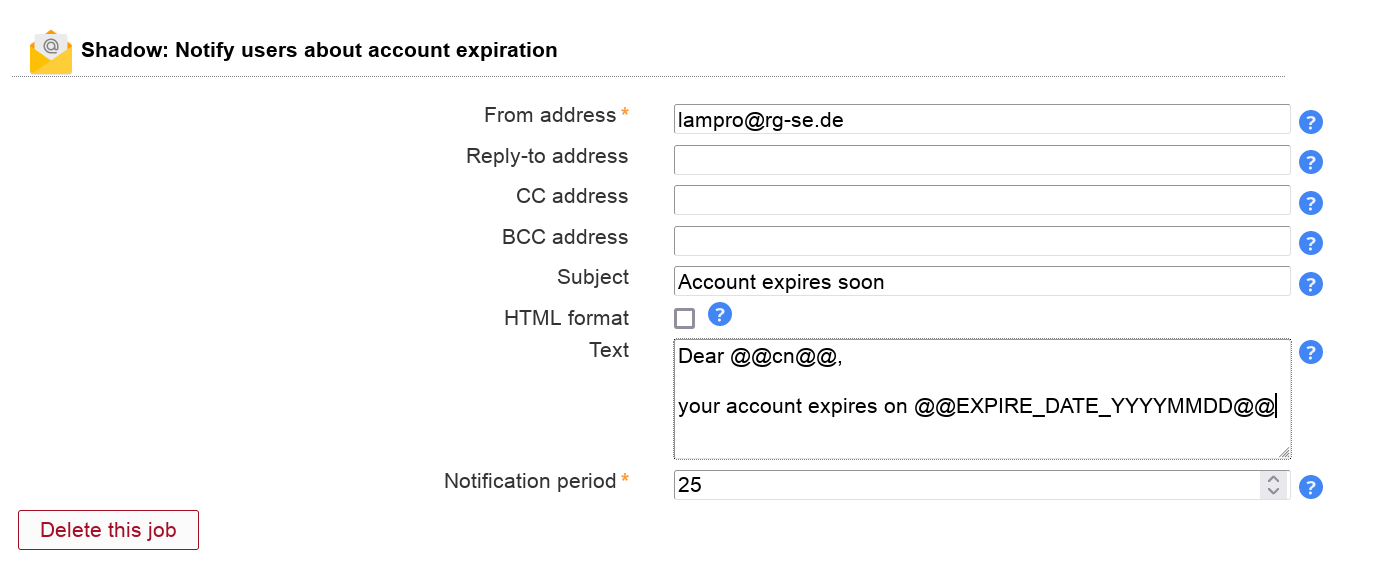This screenshot has width=1386, height=575.
Task: Open the Subject field help icon
Action: coord(1310,284)
